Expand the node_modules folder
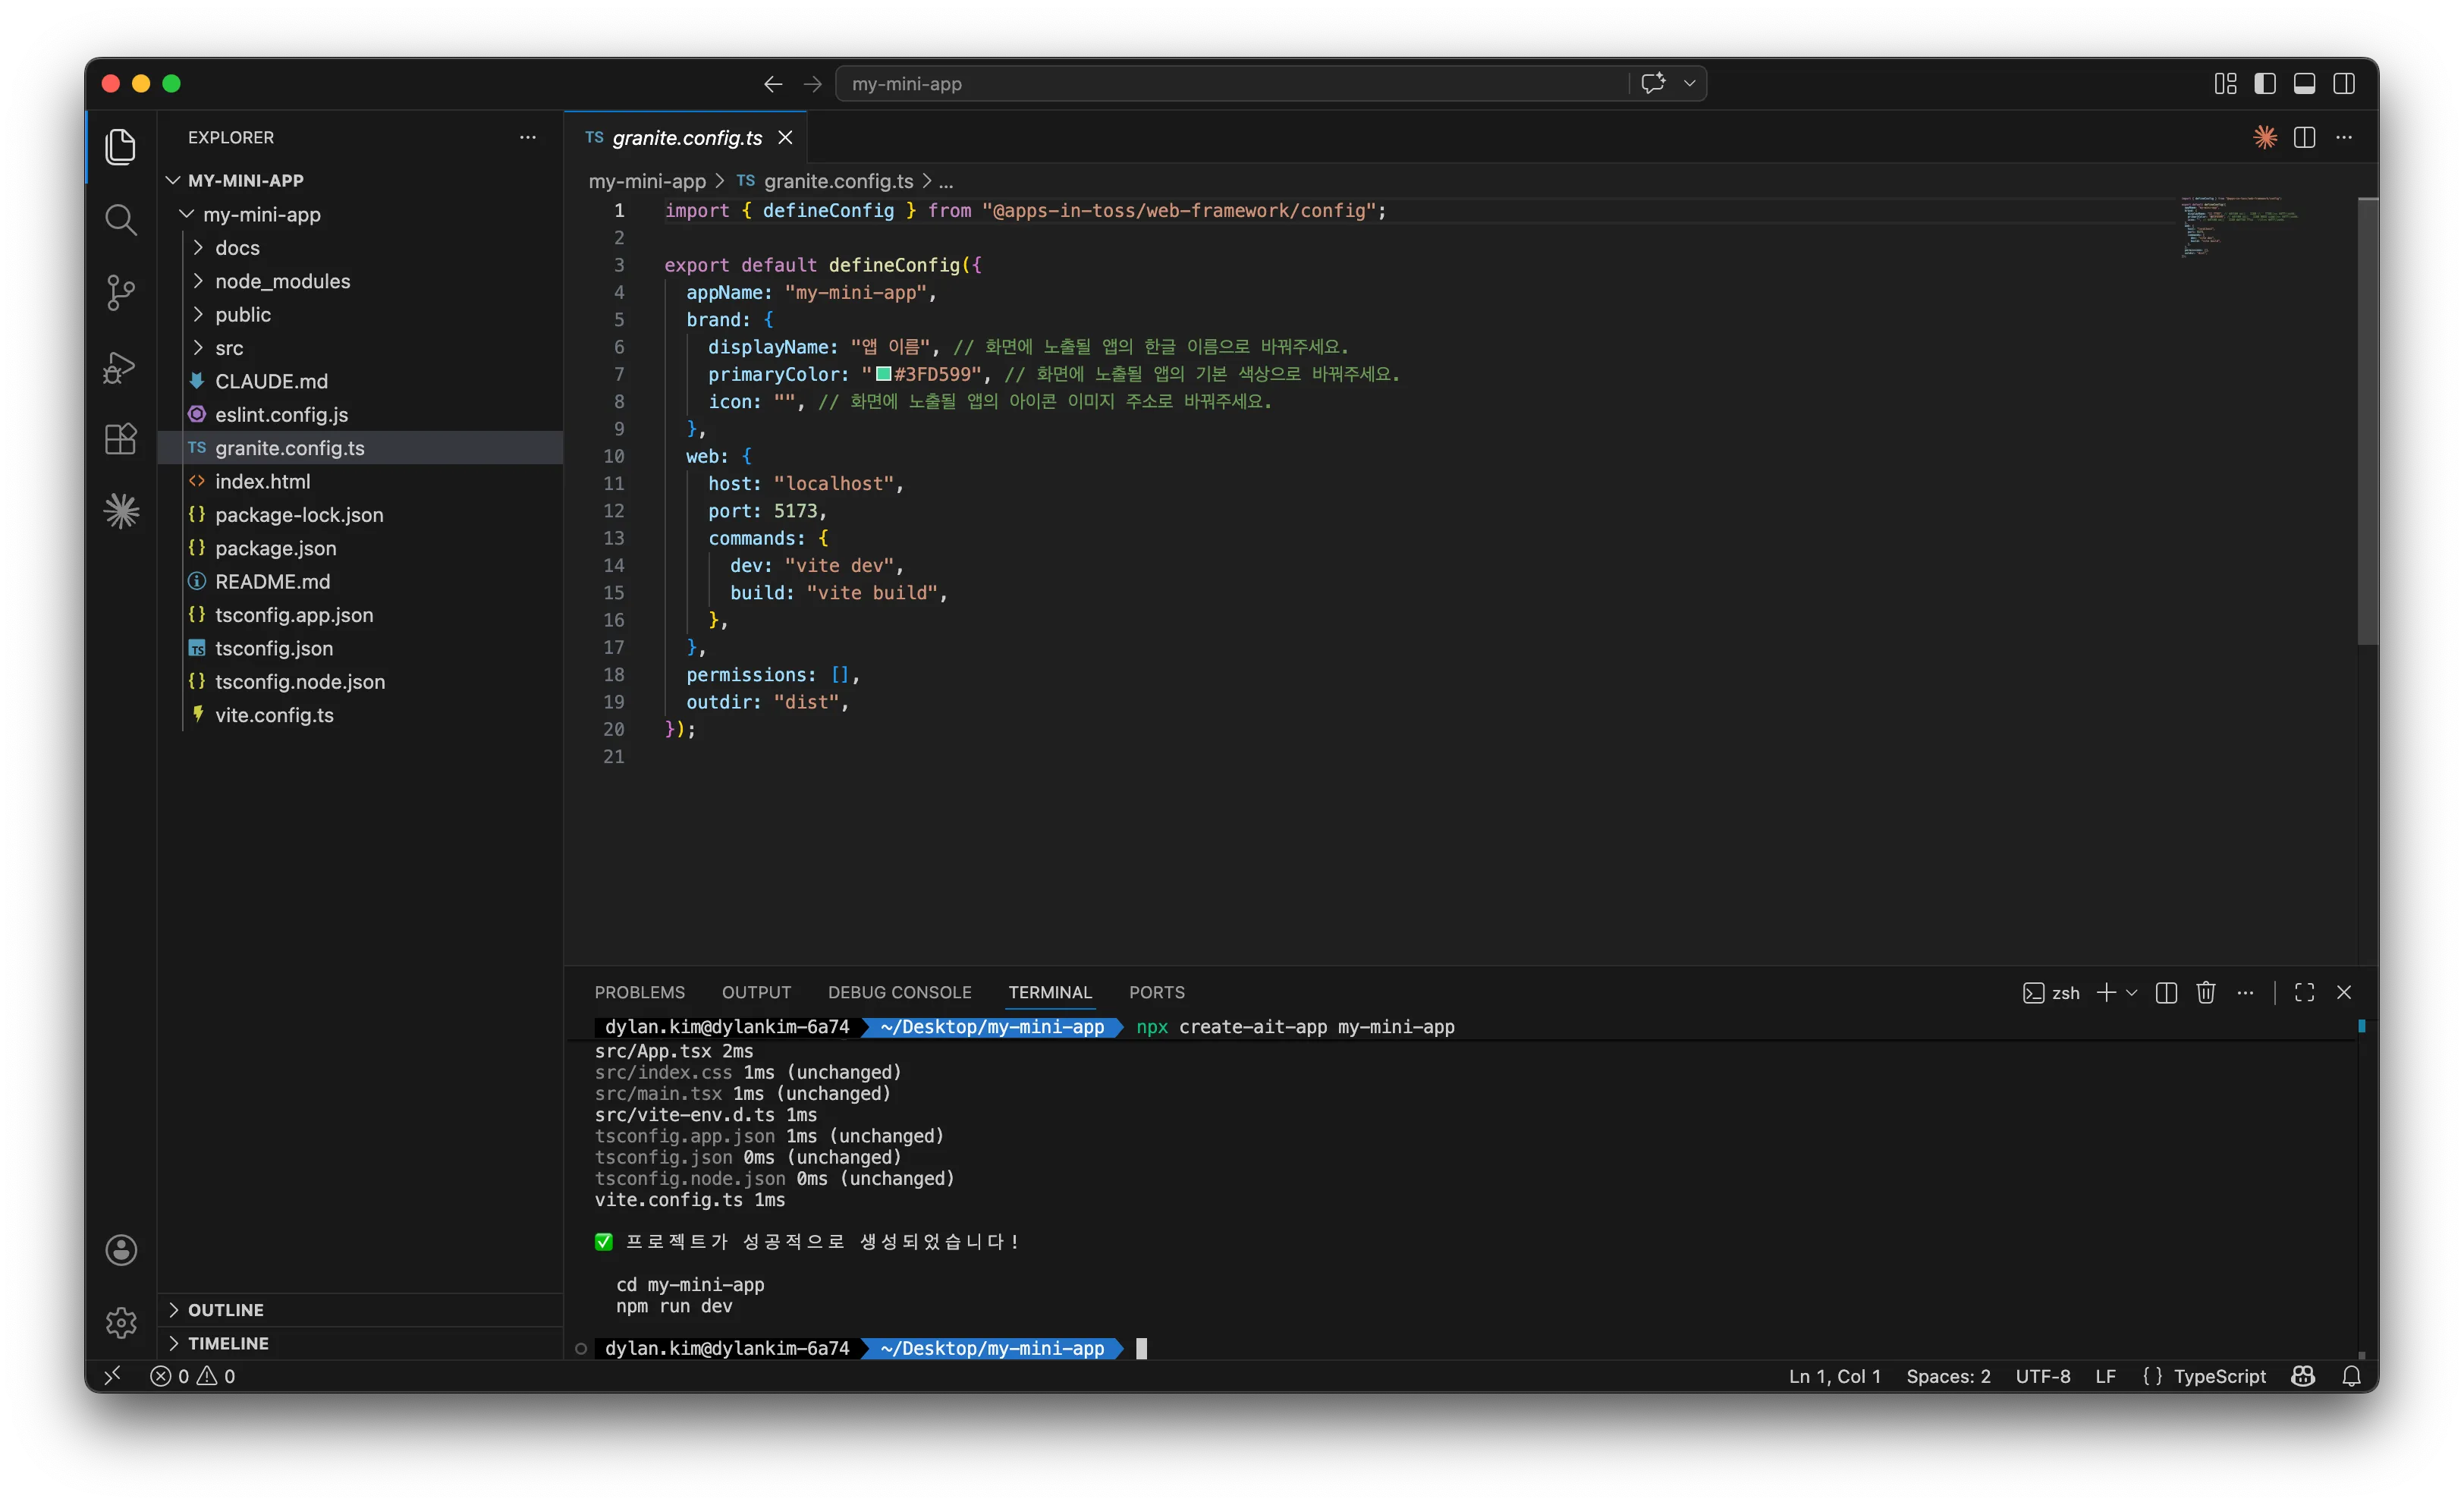 (x=283, y=281)
